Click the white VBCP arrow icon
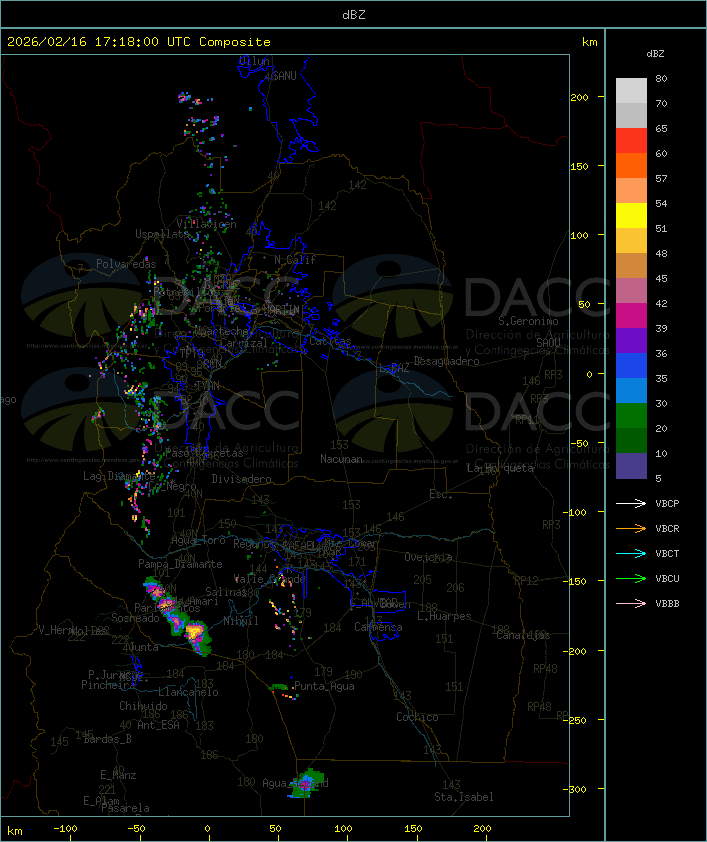707x842 pixels. (631, 503)
